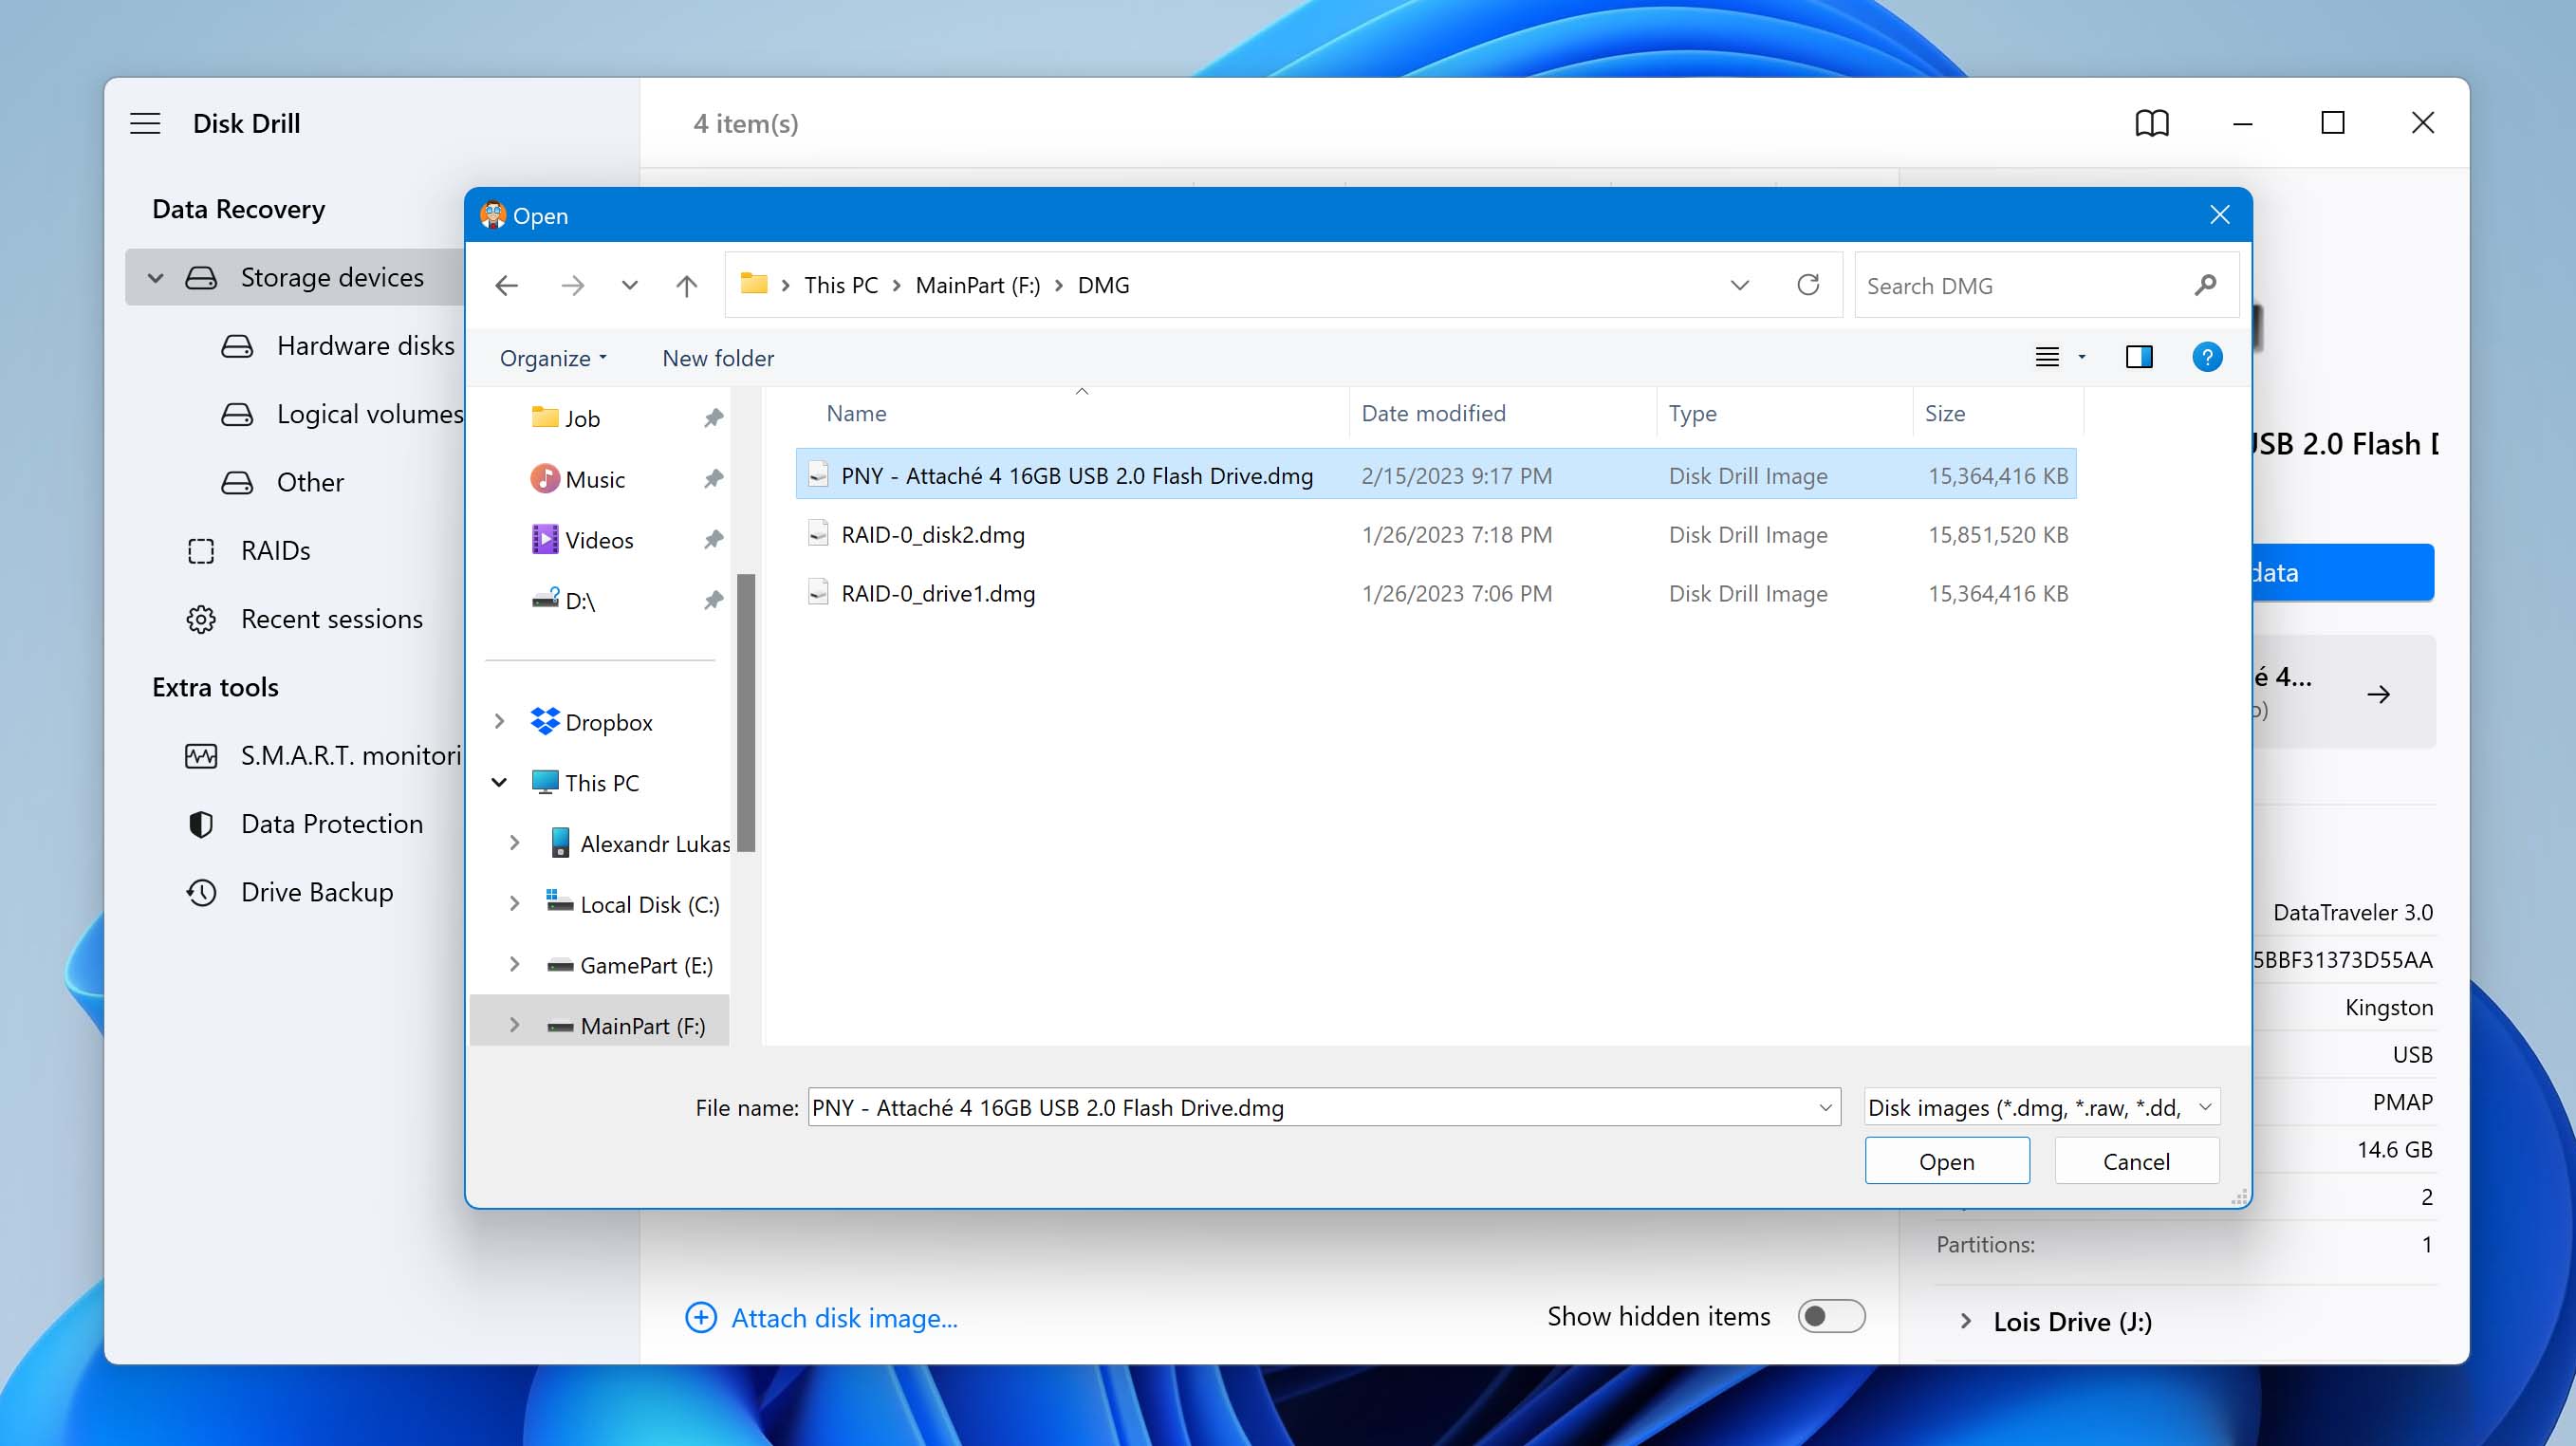Click the Open button
This screenshot has height=1446, width=2576.
(1947, 1161)
